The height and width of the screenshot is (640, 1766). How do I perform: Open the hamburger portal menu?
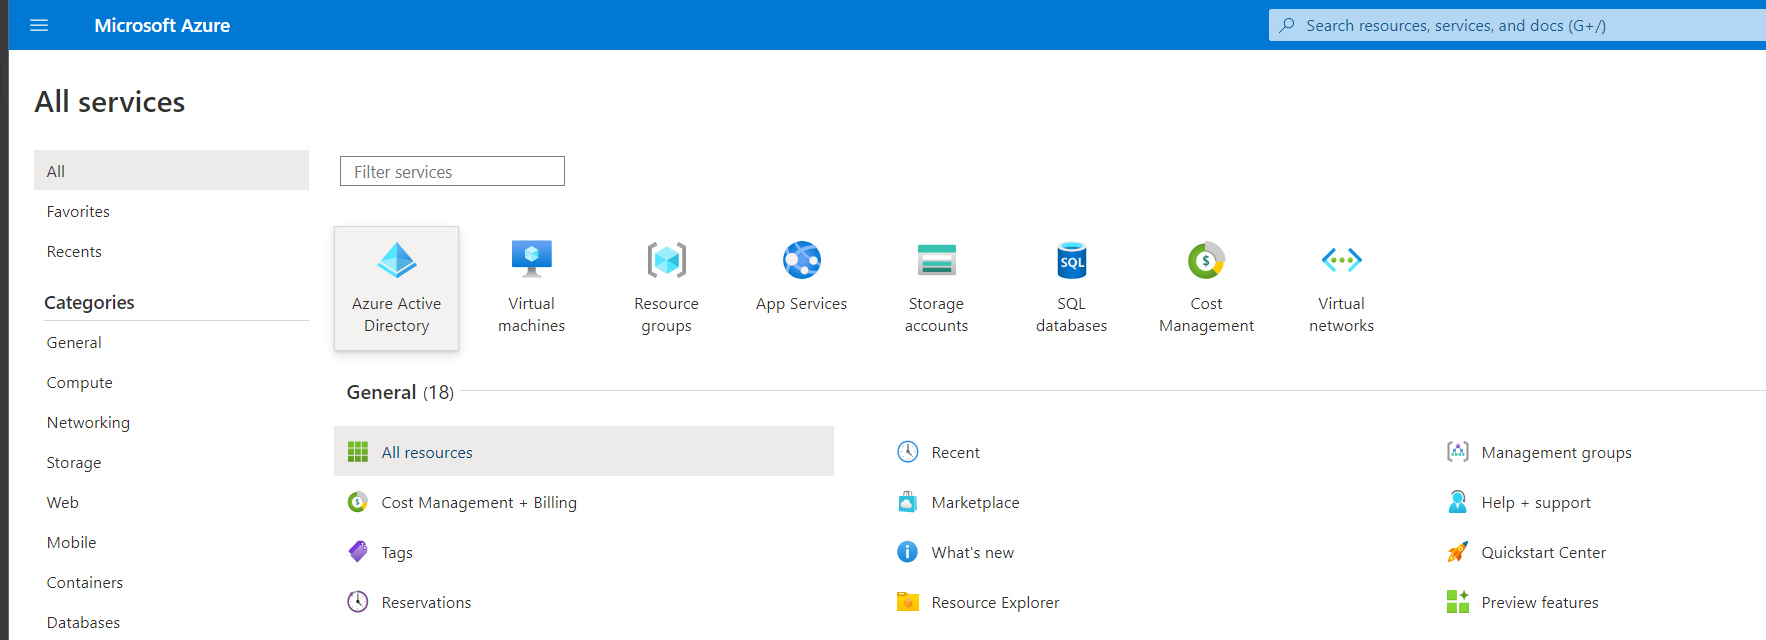click(39, 25)
